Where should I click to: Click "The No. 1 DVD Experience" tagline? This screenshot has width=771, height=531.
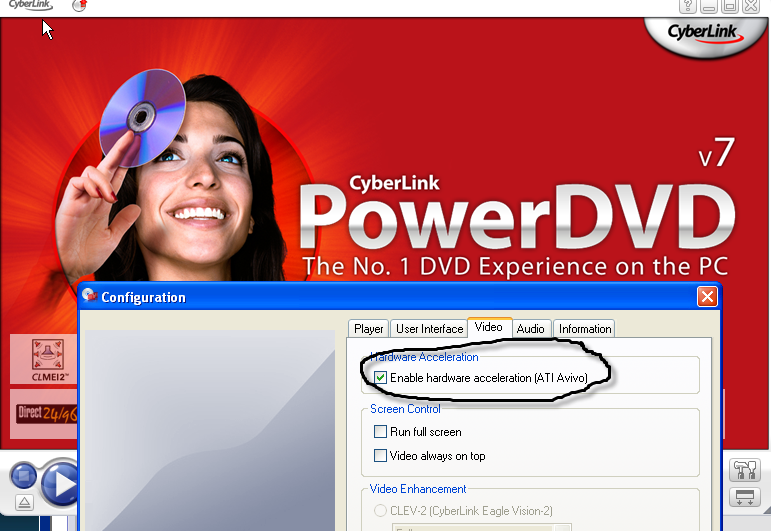(x=515, y=266)
